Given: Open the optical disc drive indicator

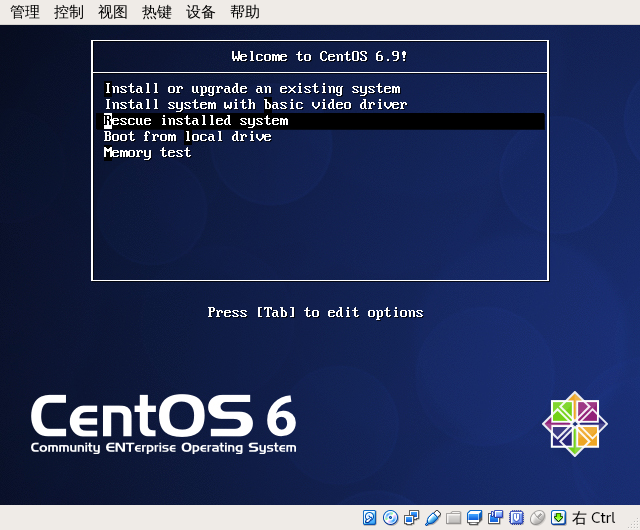Looking at the screenshot, I should click(x=390, y=518).
